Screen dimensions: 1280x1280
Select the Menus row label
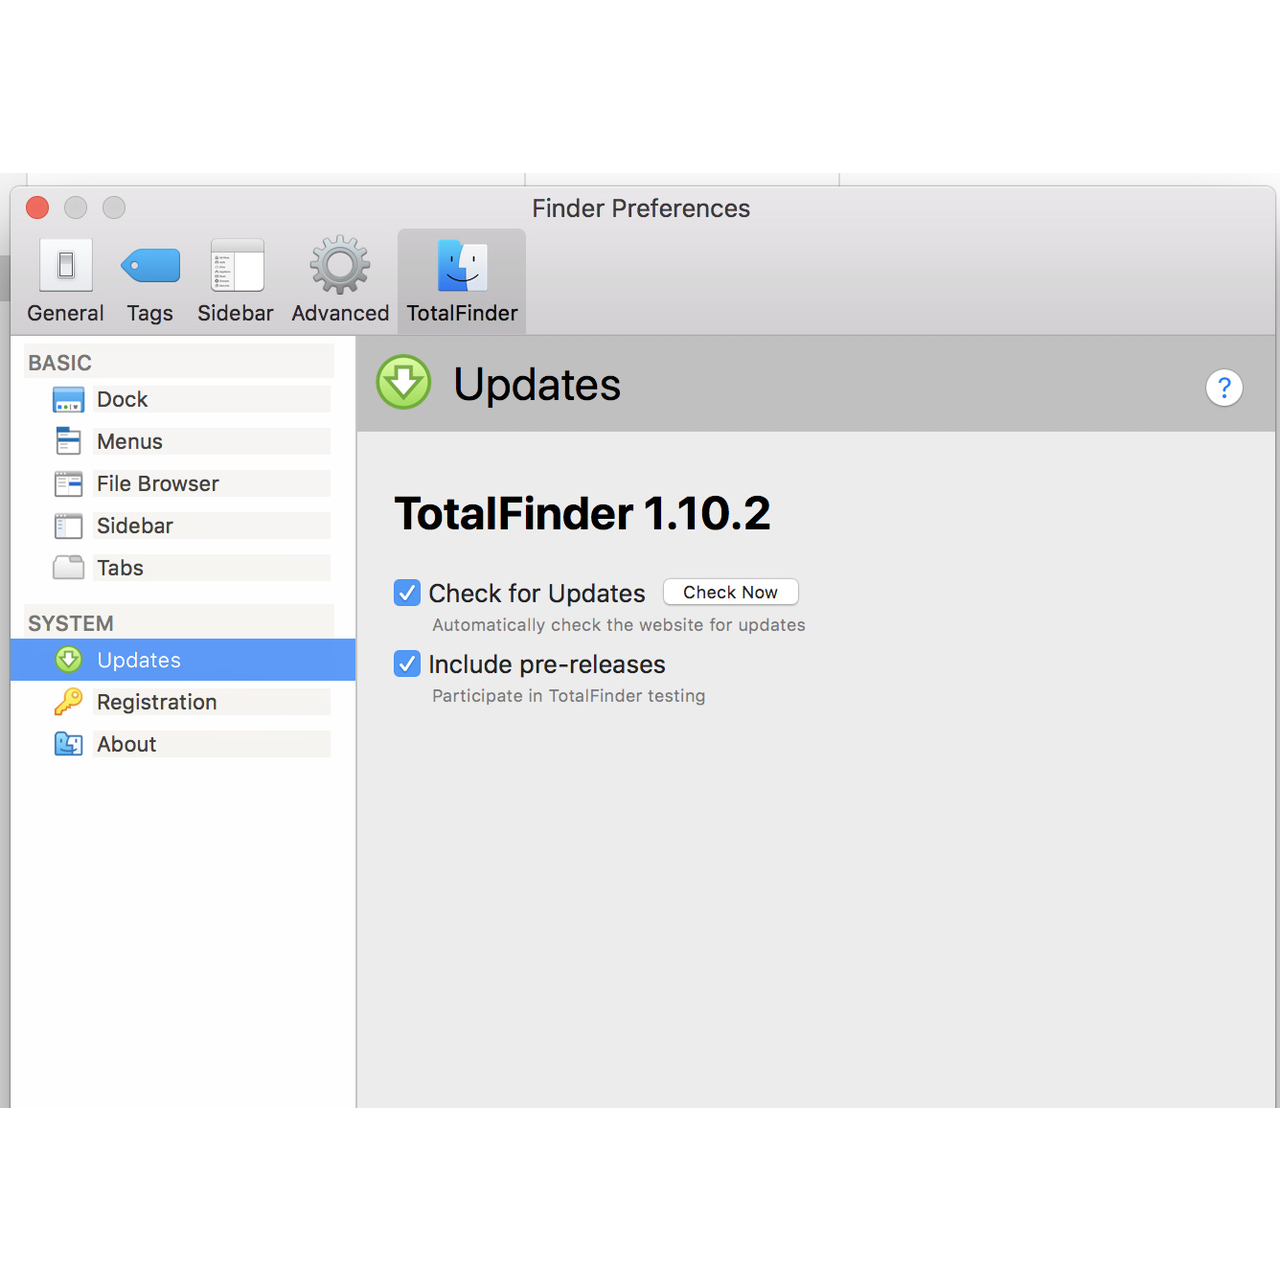pos(130,442)
